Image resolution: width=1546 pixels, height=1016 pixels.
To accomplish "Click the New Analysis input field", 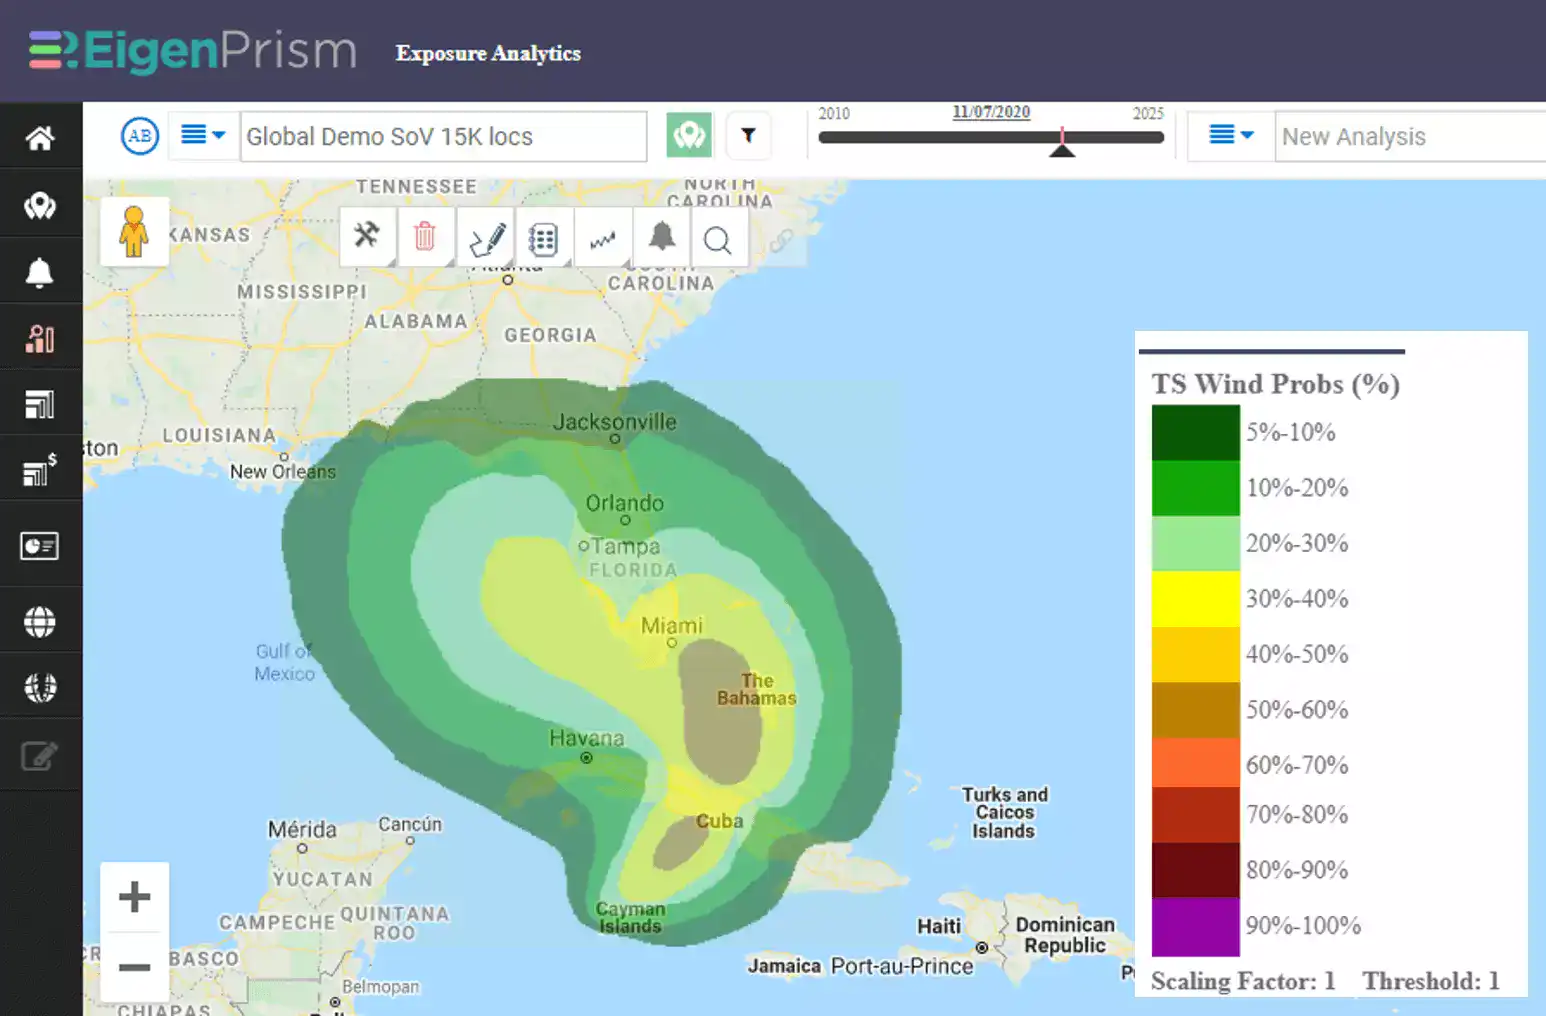I will pyautogui.click(x=1410, y=136).
